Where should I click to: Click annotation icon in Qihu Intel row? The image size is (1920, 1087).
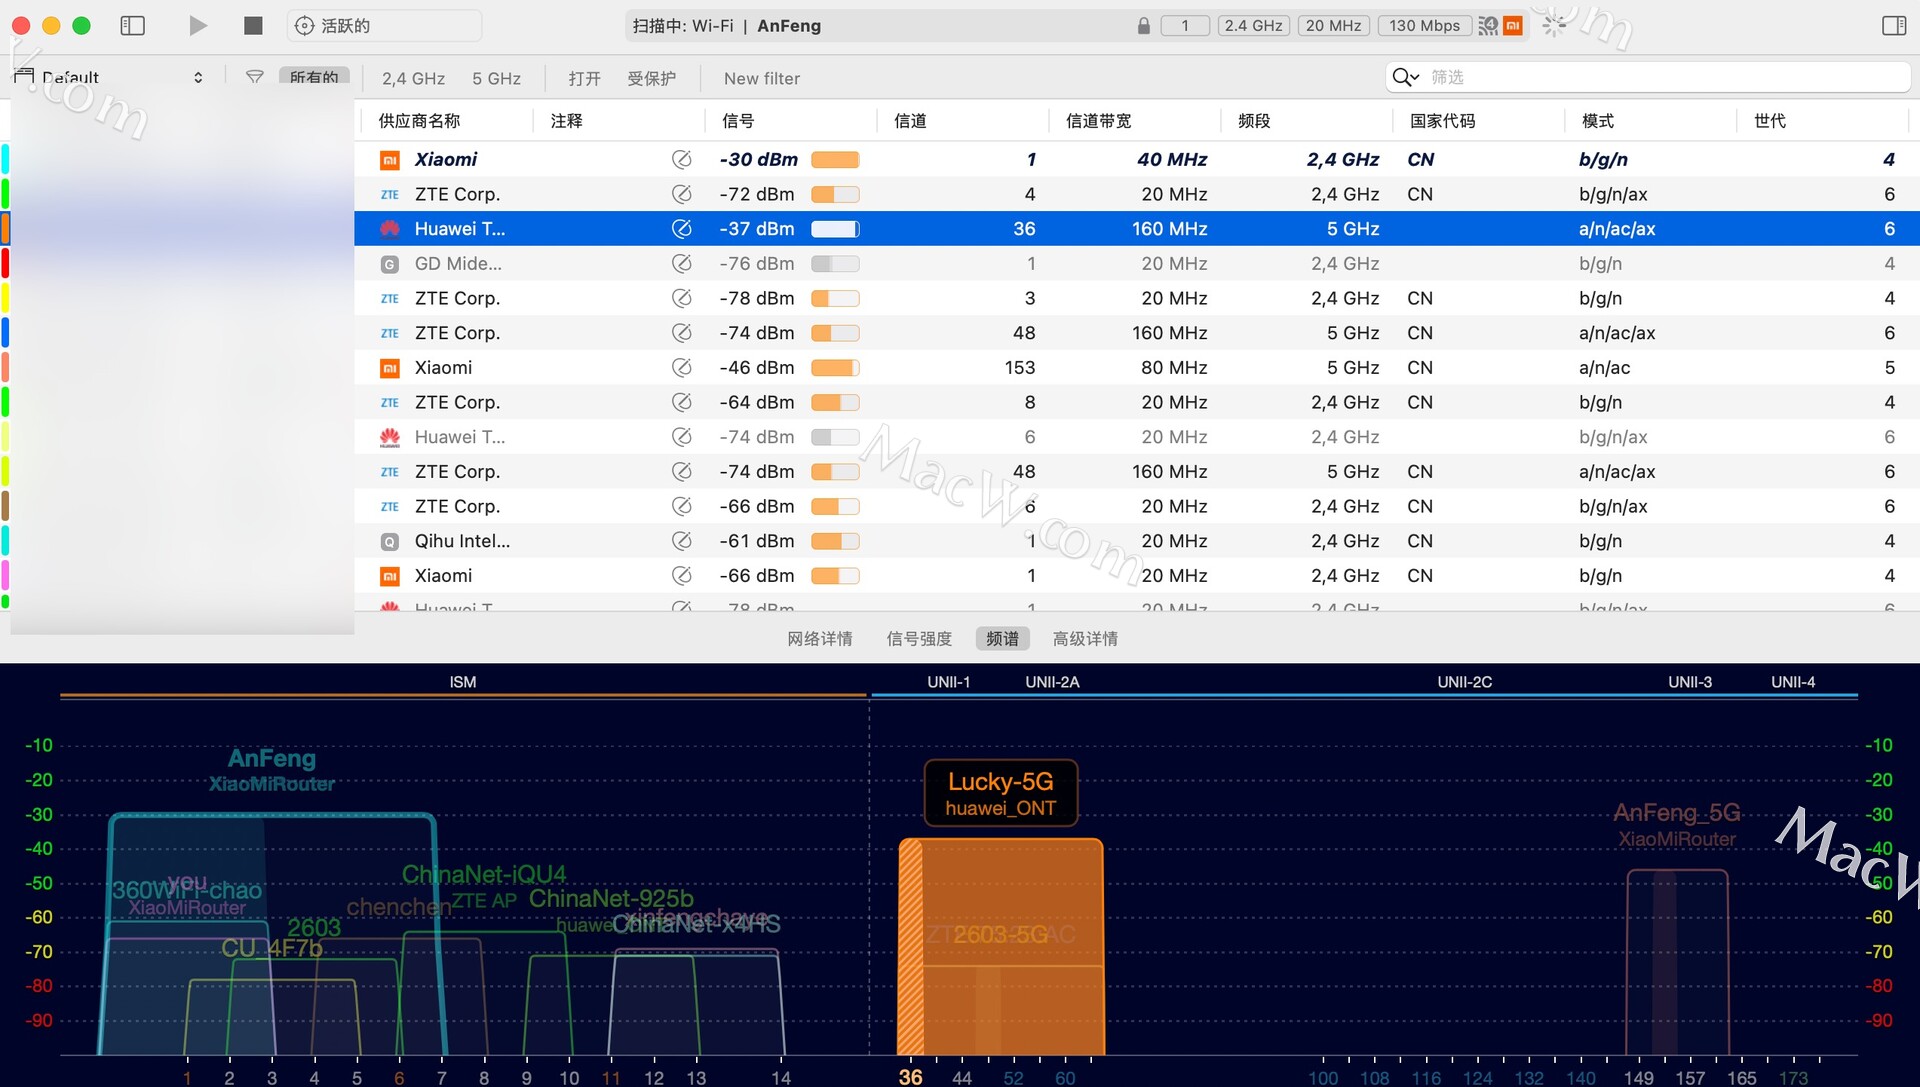point(681,541)
